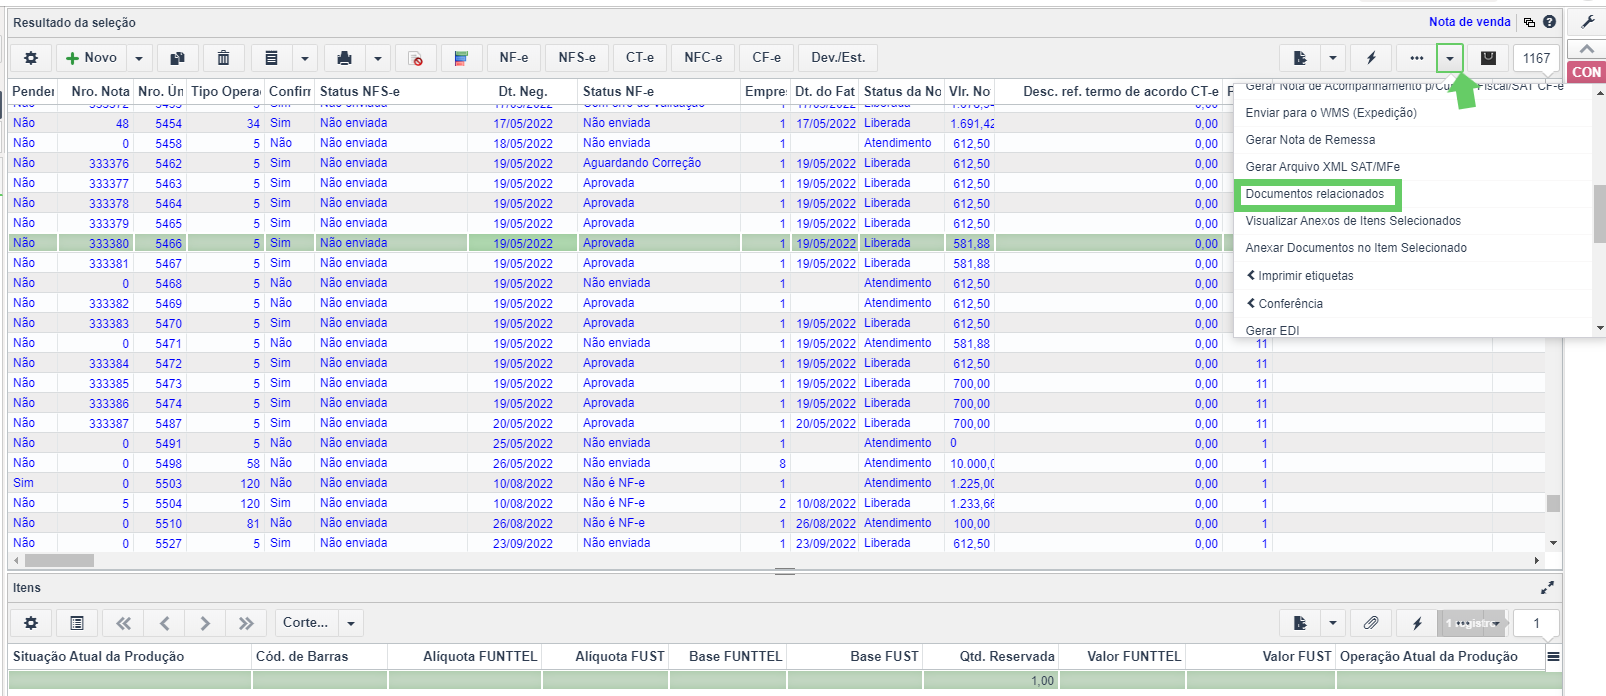The height and width of the screenshot is (696, 1606).
Task: Click the record count field showing 1167
Action: pos(1536,58)
